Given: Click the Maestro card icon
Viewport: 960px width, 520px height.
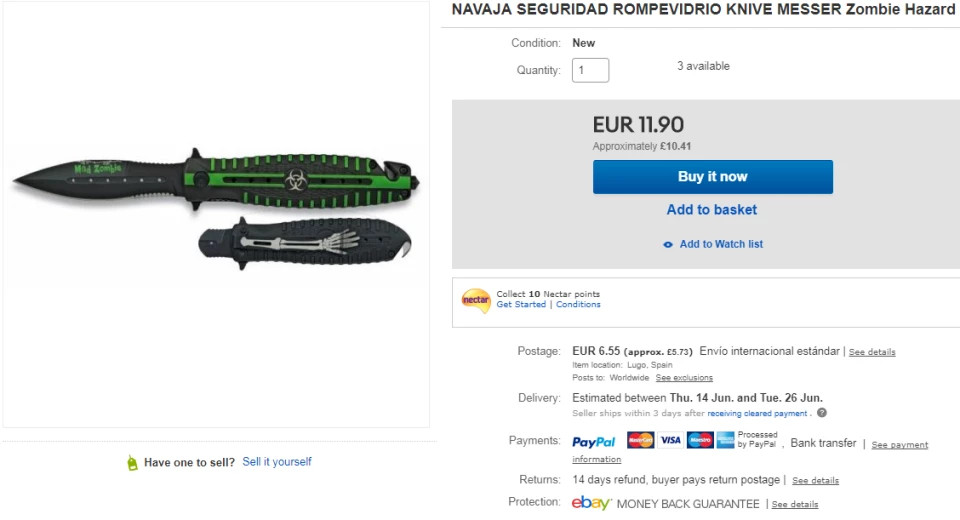Looking at the screenshot, I should [x=700, y=440].
